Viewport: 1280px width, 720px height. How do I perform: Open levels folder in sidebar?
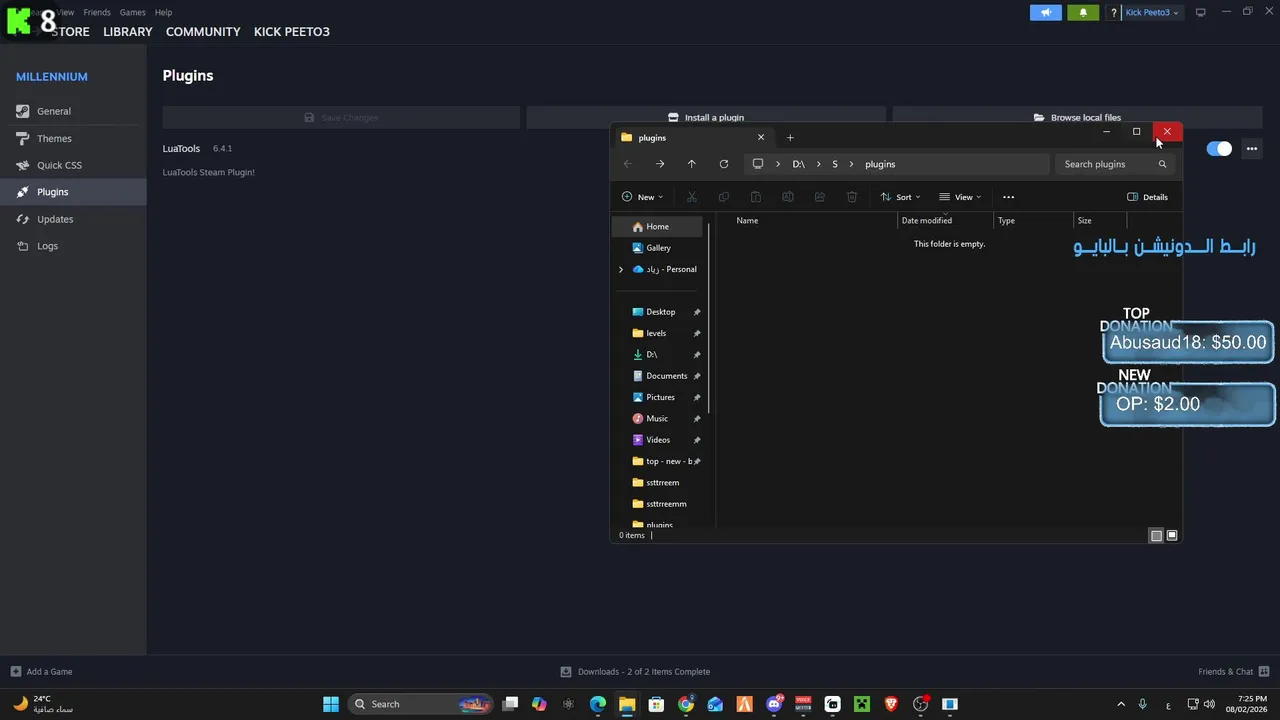657,333
